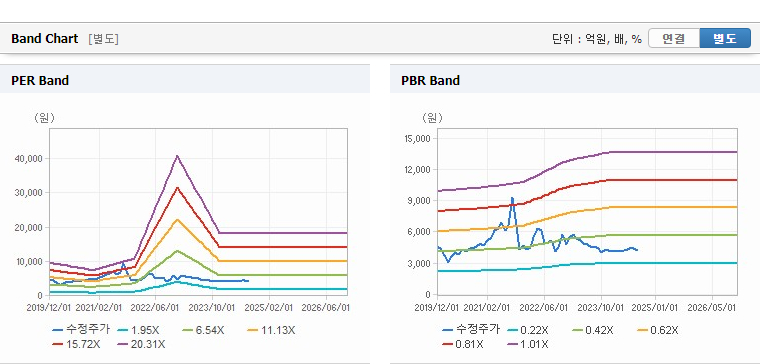Switch to the 연결 view toggle
Screen dimensions: 760x364
pos(674,38)
